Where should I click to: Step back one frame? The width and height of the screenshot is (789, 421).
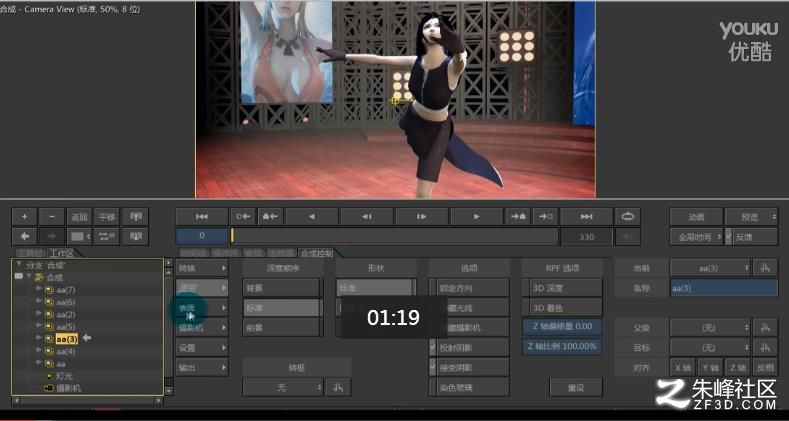[x=367, y=217]
